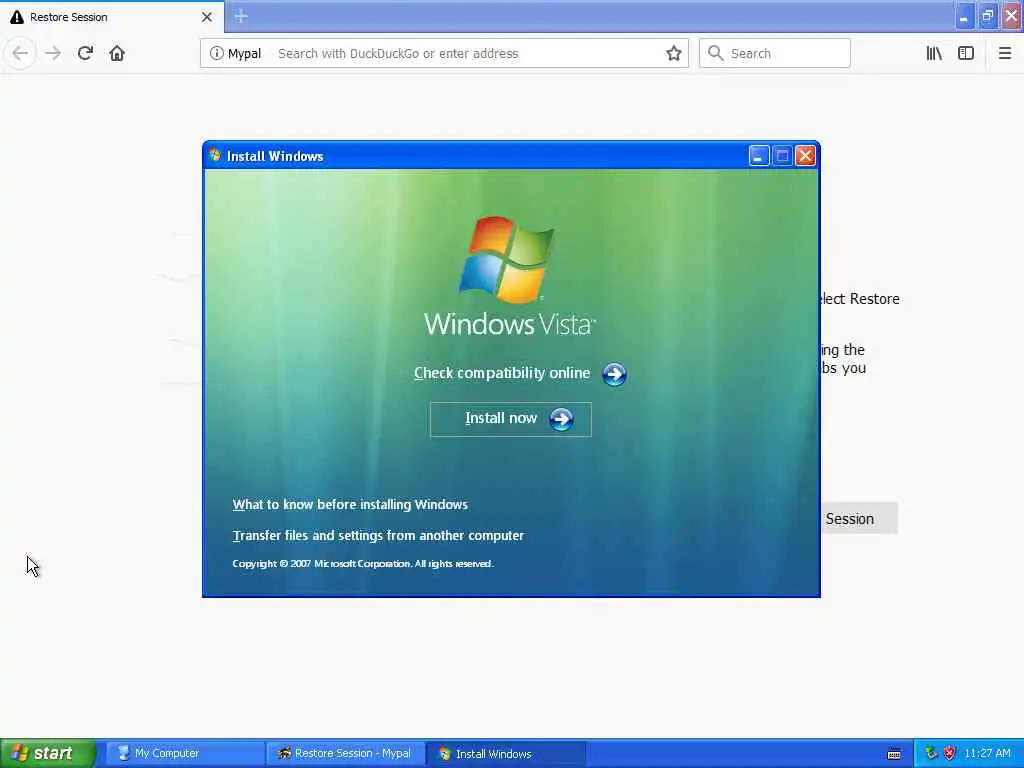This screenshot has width=1024, height=768.
Task: Open a new tab with the plus
Action: click(241, 16)
